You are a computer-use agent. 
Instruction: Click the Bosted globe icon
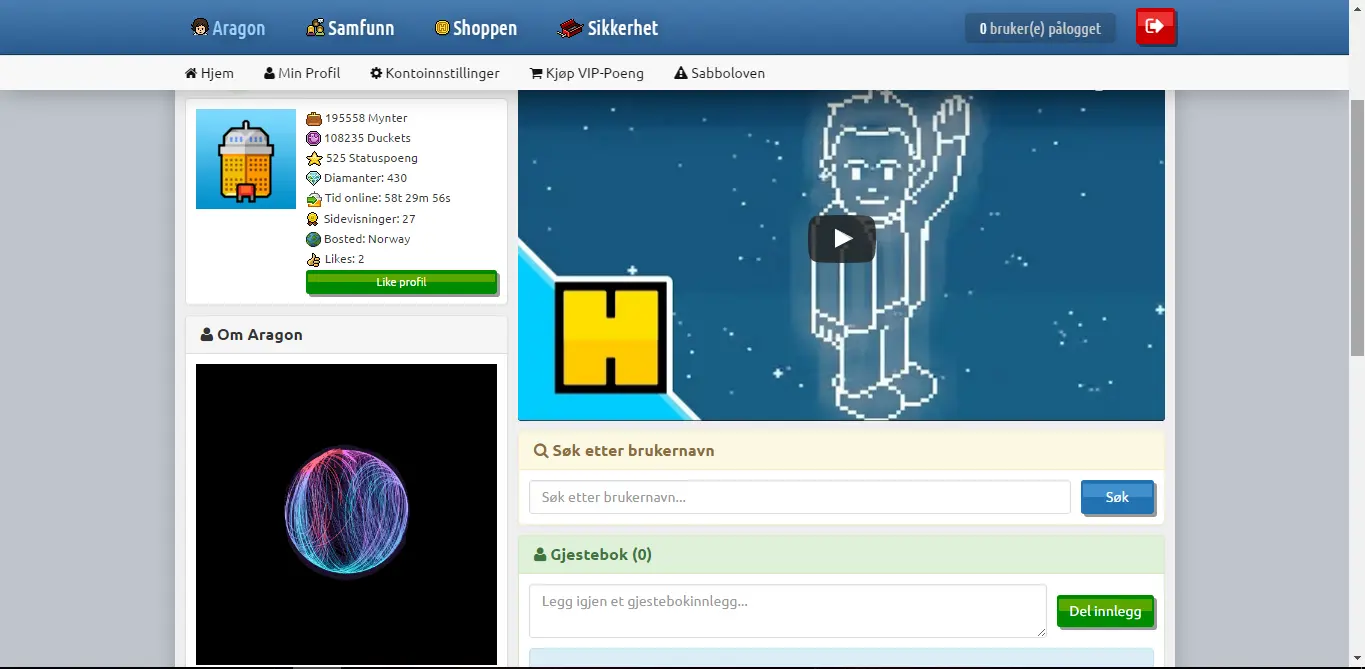pos(314,239)
